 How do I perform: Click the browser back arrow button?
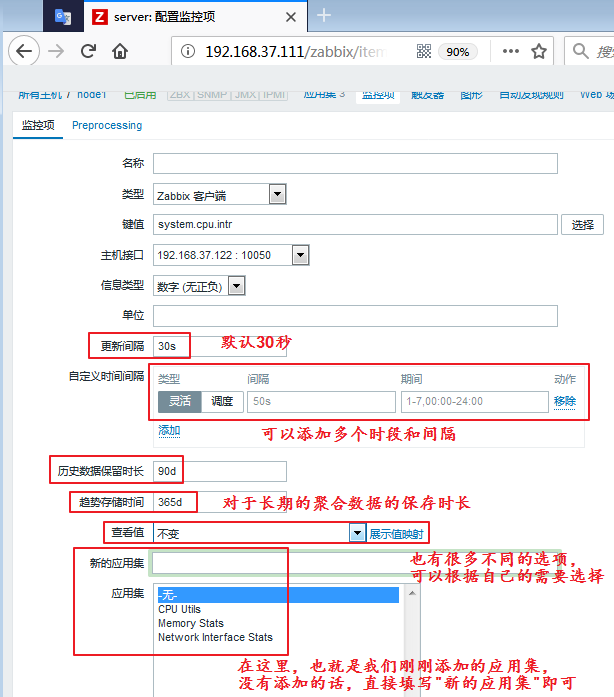pos(26,52)
